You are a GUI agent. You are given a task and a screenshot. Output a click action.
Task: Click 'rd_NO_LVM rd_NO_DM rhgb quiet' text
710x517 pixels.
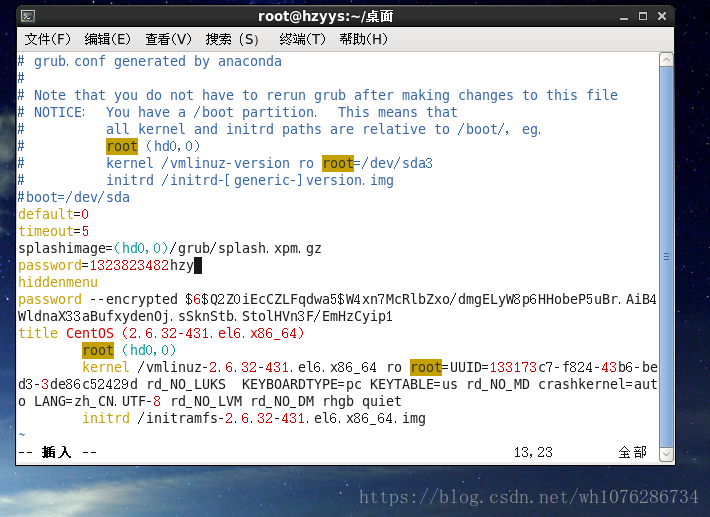coord(286,402)
